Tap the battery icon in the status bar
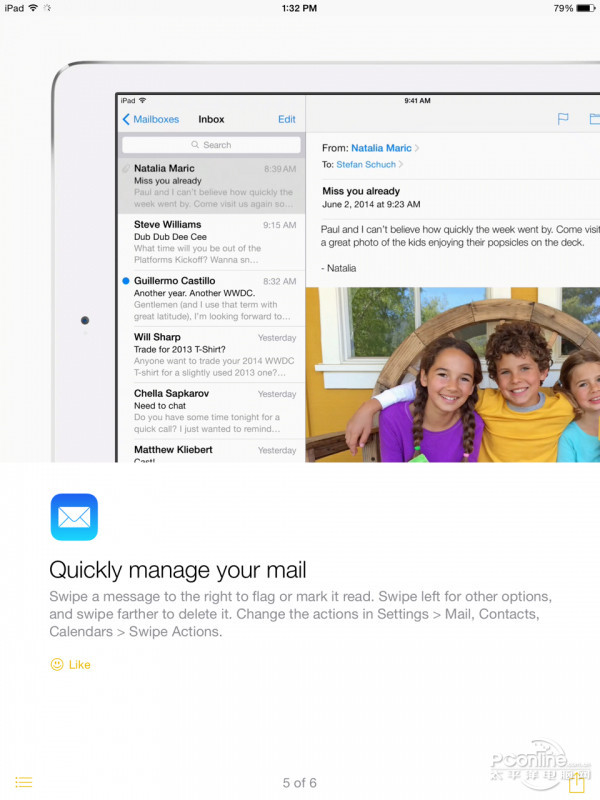Viewport: 600px width, 800px height. 586,8
